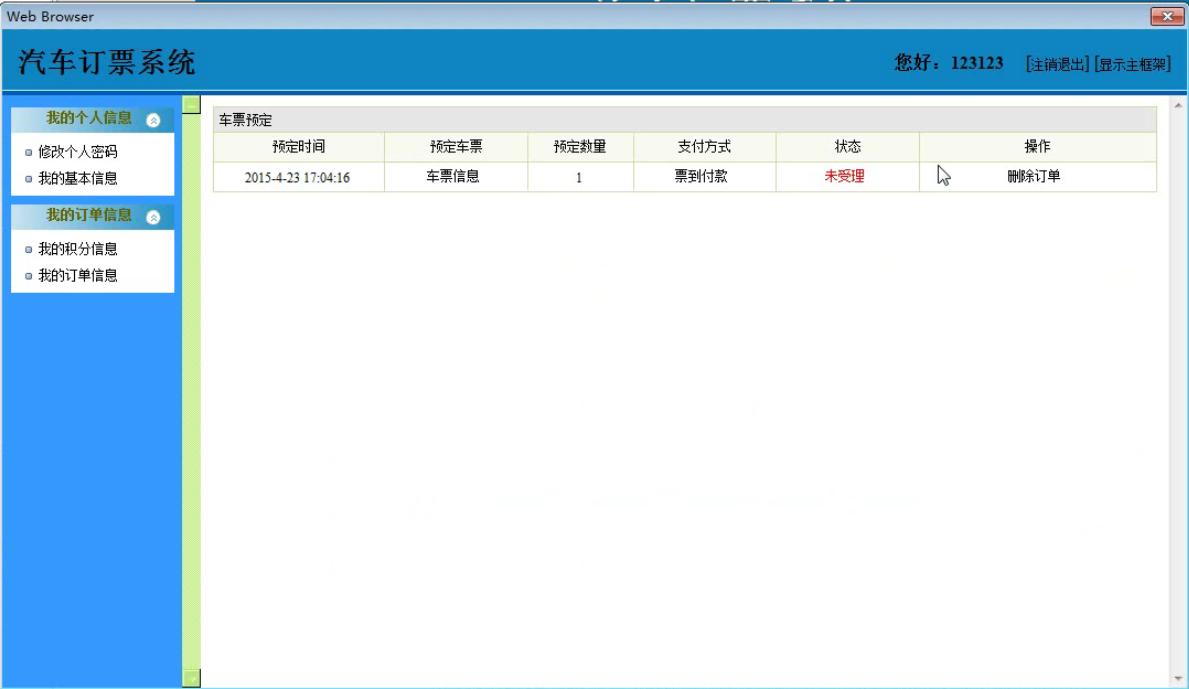Click the quantity 1 cell in the order row
The image size is (1189, 689).
point(579,177)
